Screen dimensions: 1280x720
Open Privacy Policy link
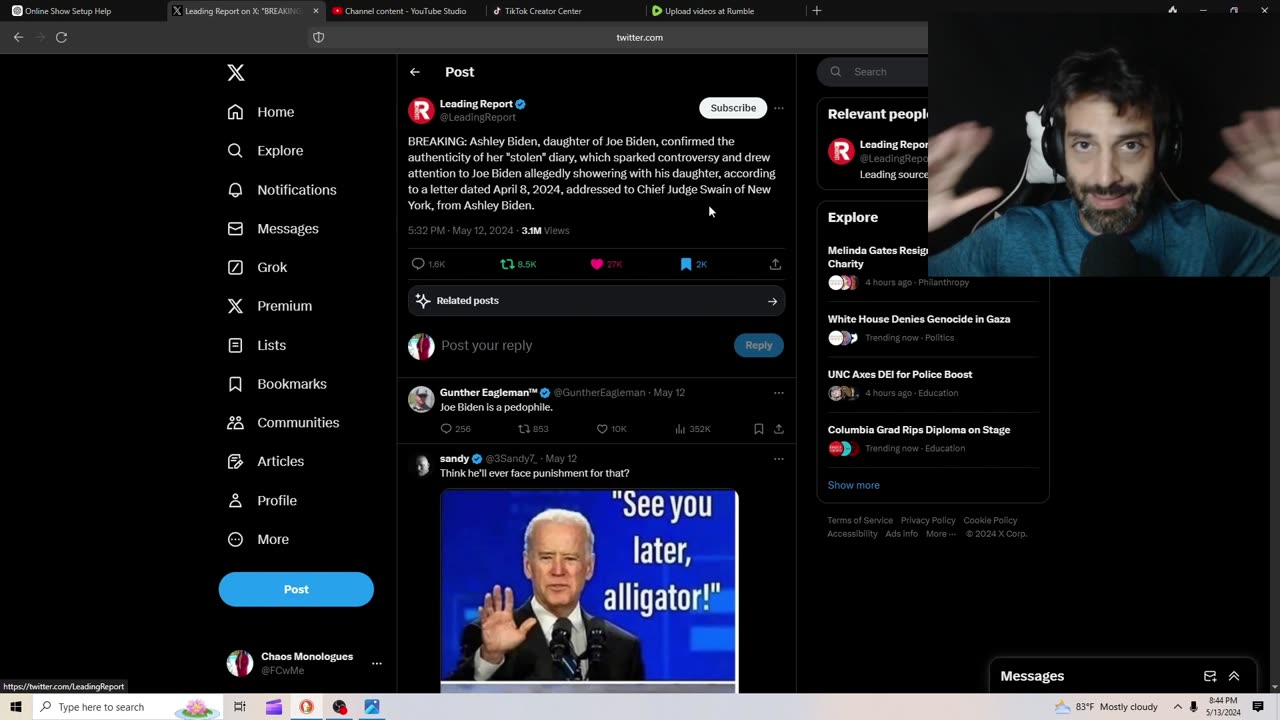(928, 520)
